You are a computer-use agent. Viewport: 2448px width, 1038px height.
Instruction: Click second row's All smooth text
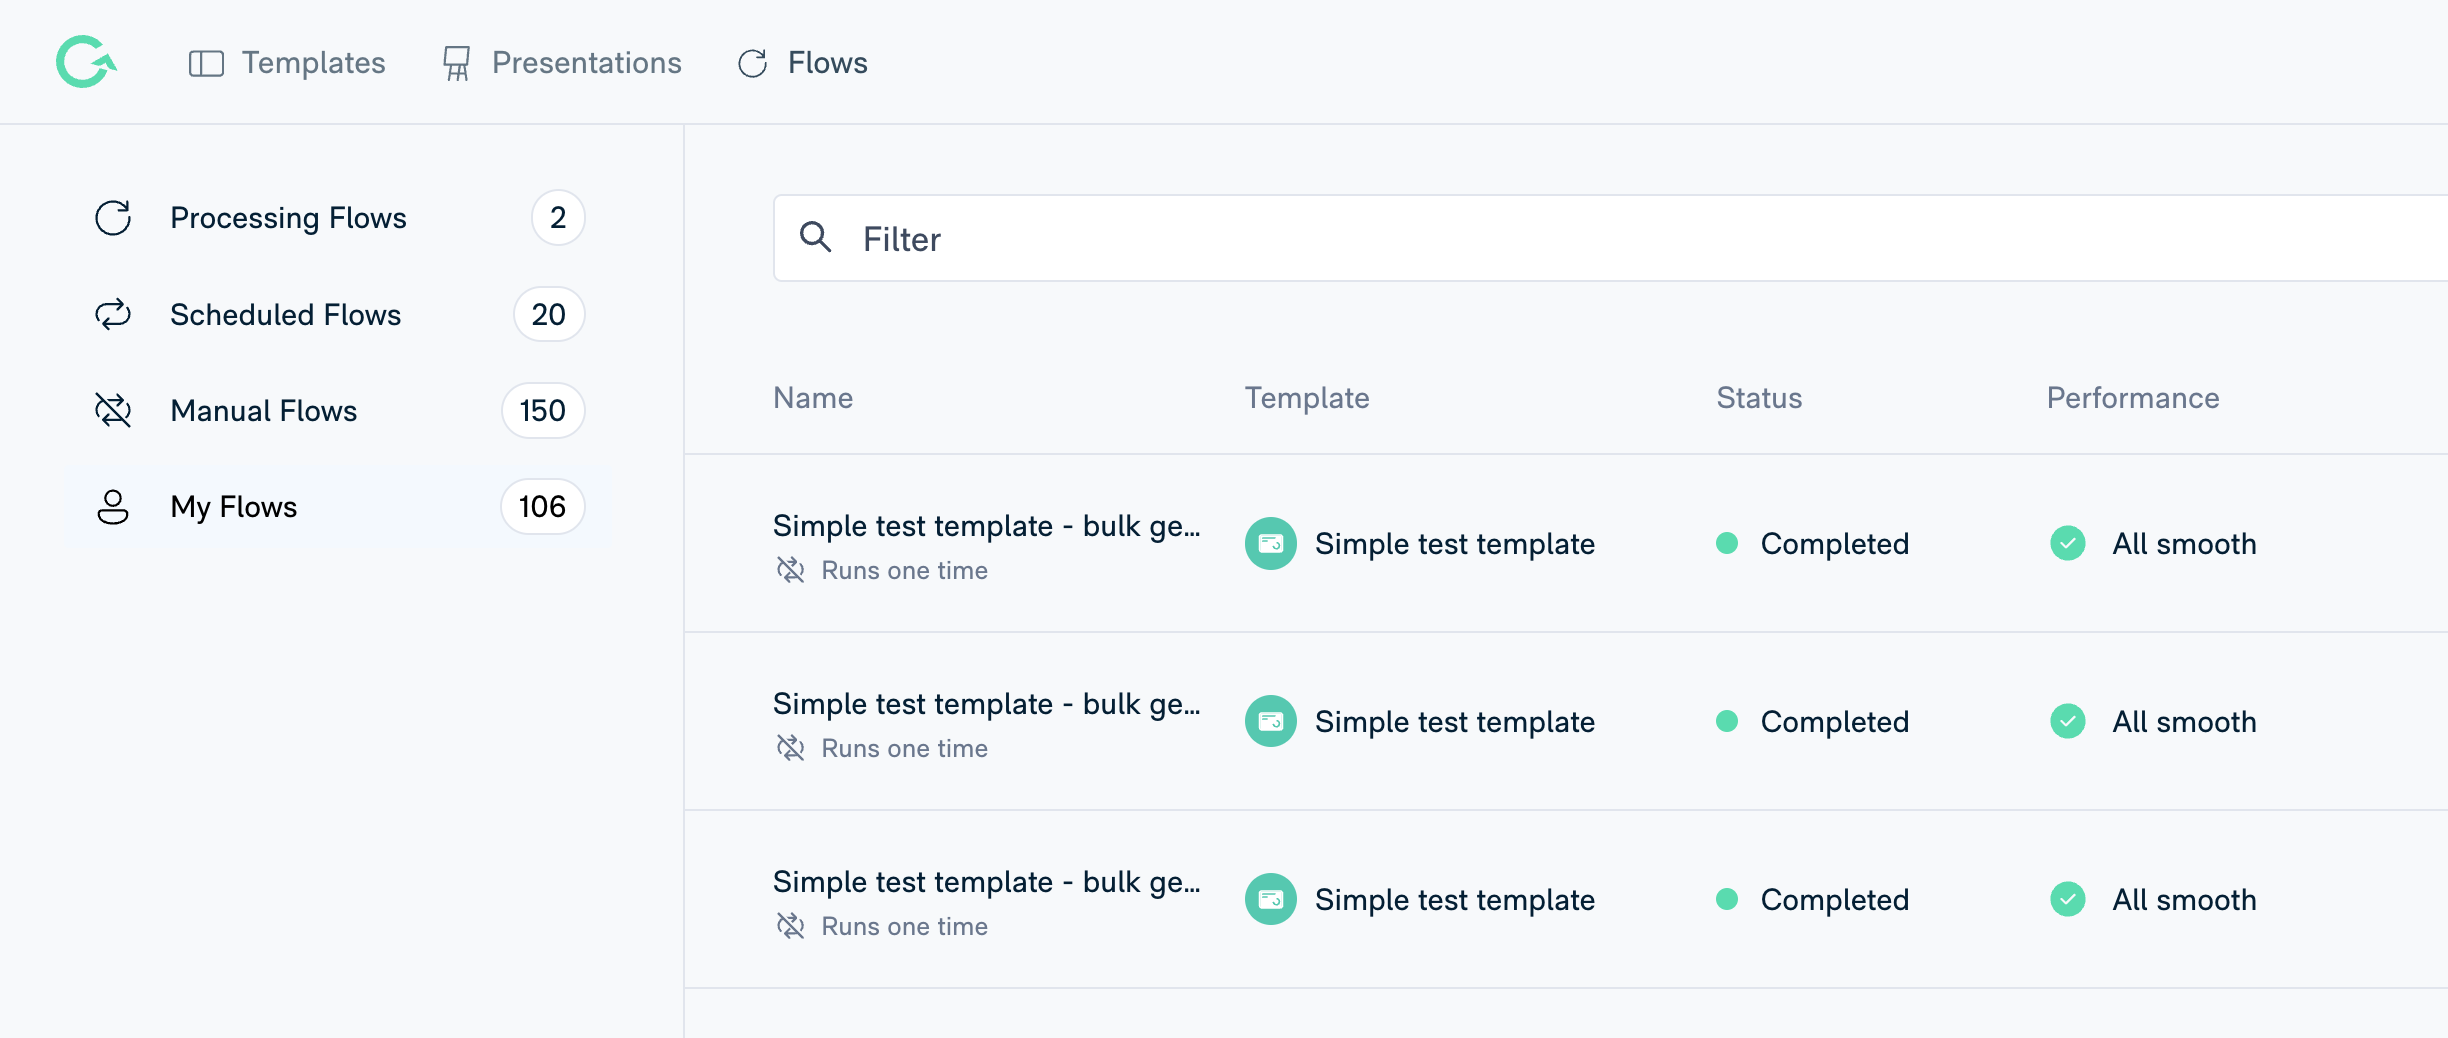pyautogui.click(x=2185, y=722)
